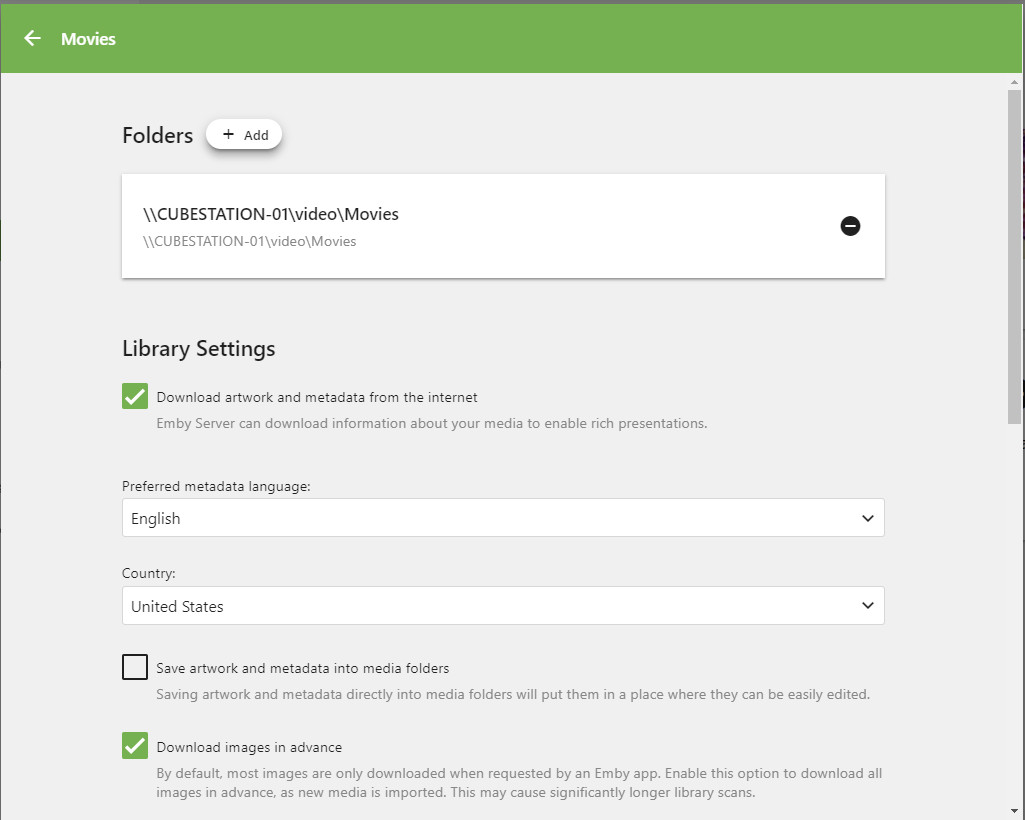Image resolution: width=1025 pixels, height=820 pixels.
Task: Disable the Download images in advance checkbox
Action: click(x=135, y=746)
